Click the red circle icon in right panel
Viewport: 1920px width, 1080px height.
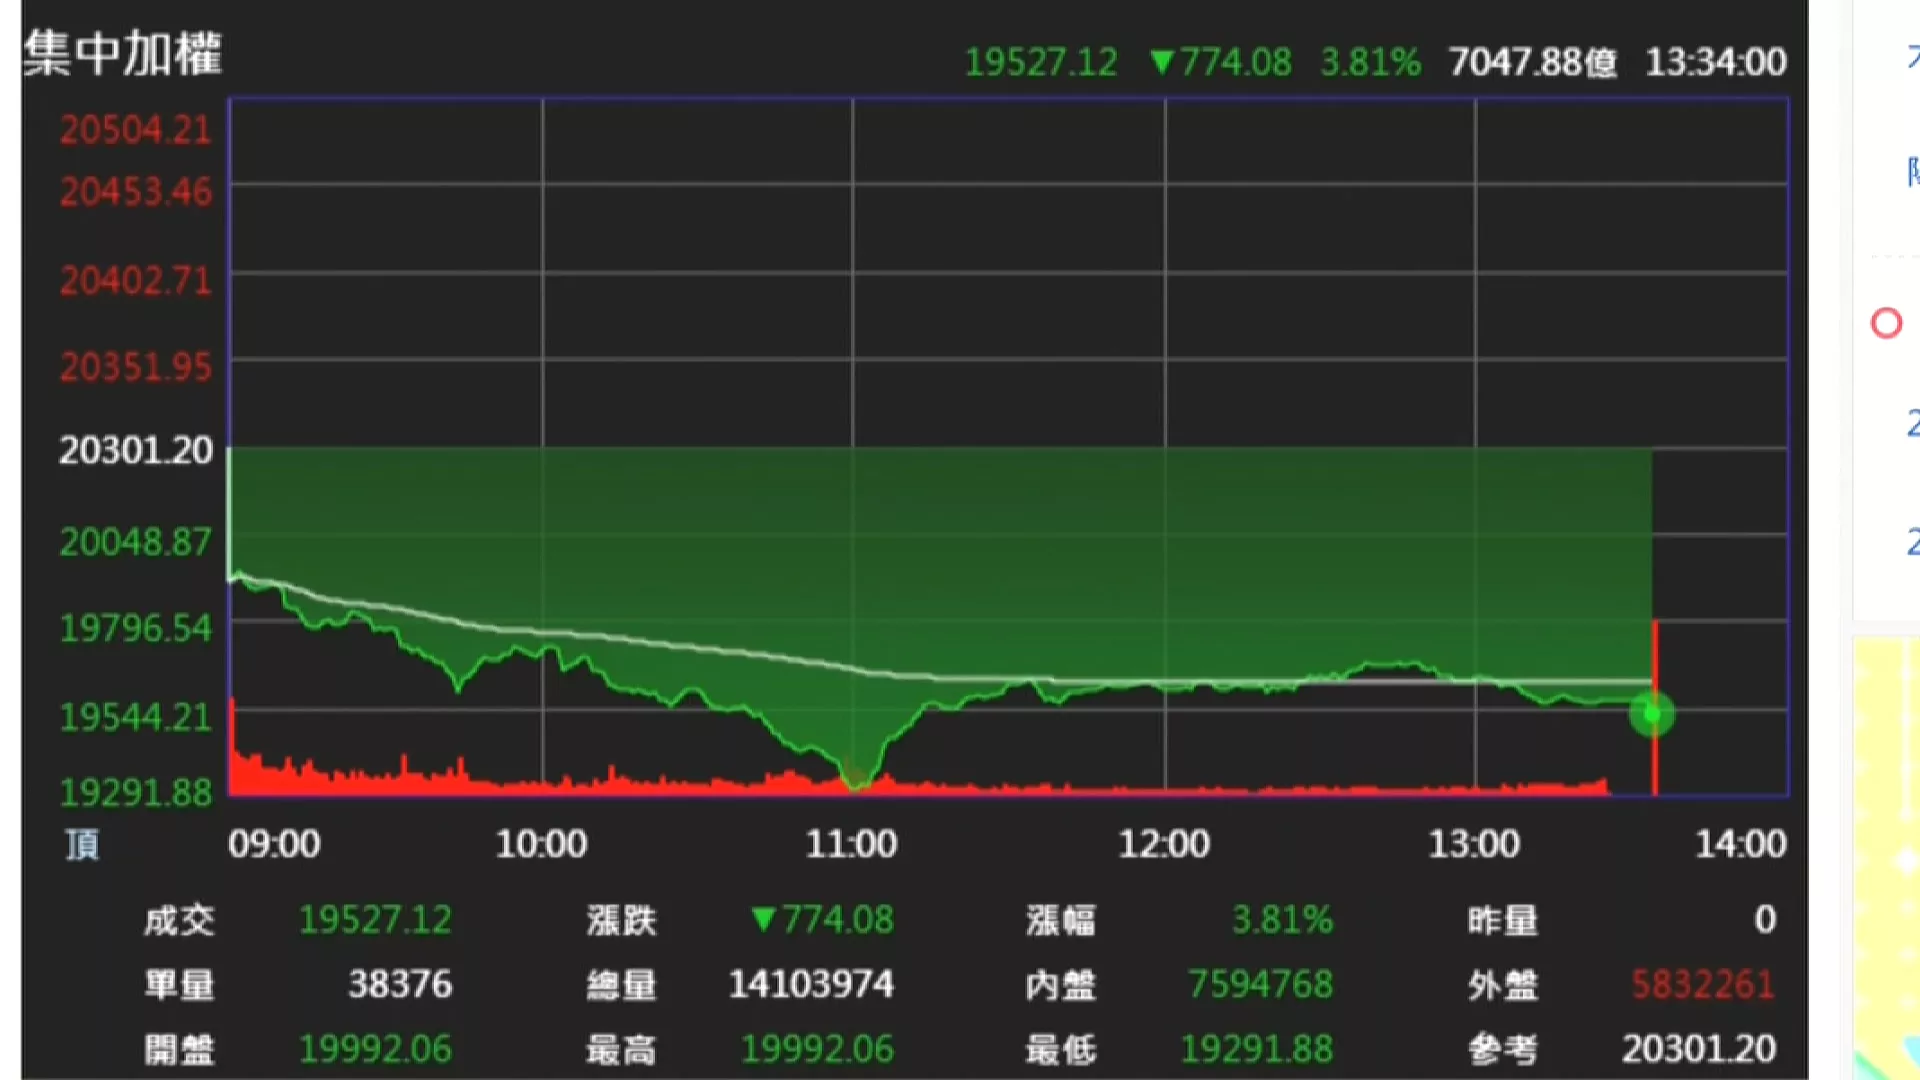1886,324
